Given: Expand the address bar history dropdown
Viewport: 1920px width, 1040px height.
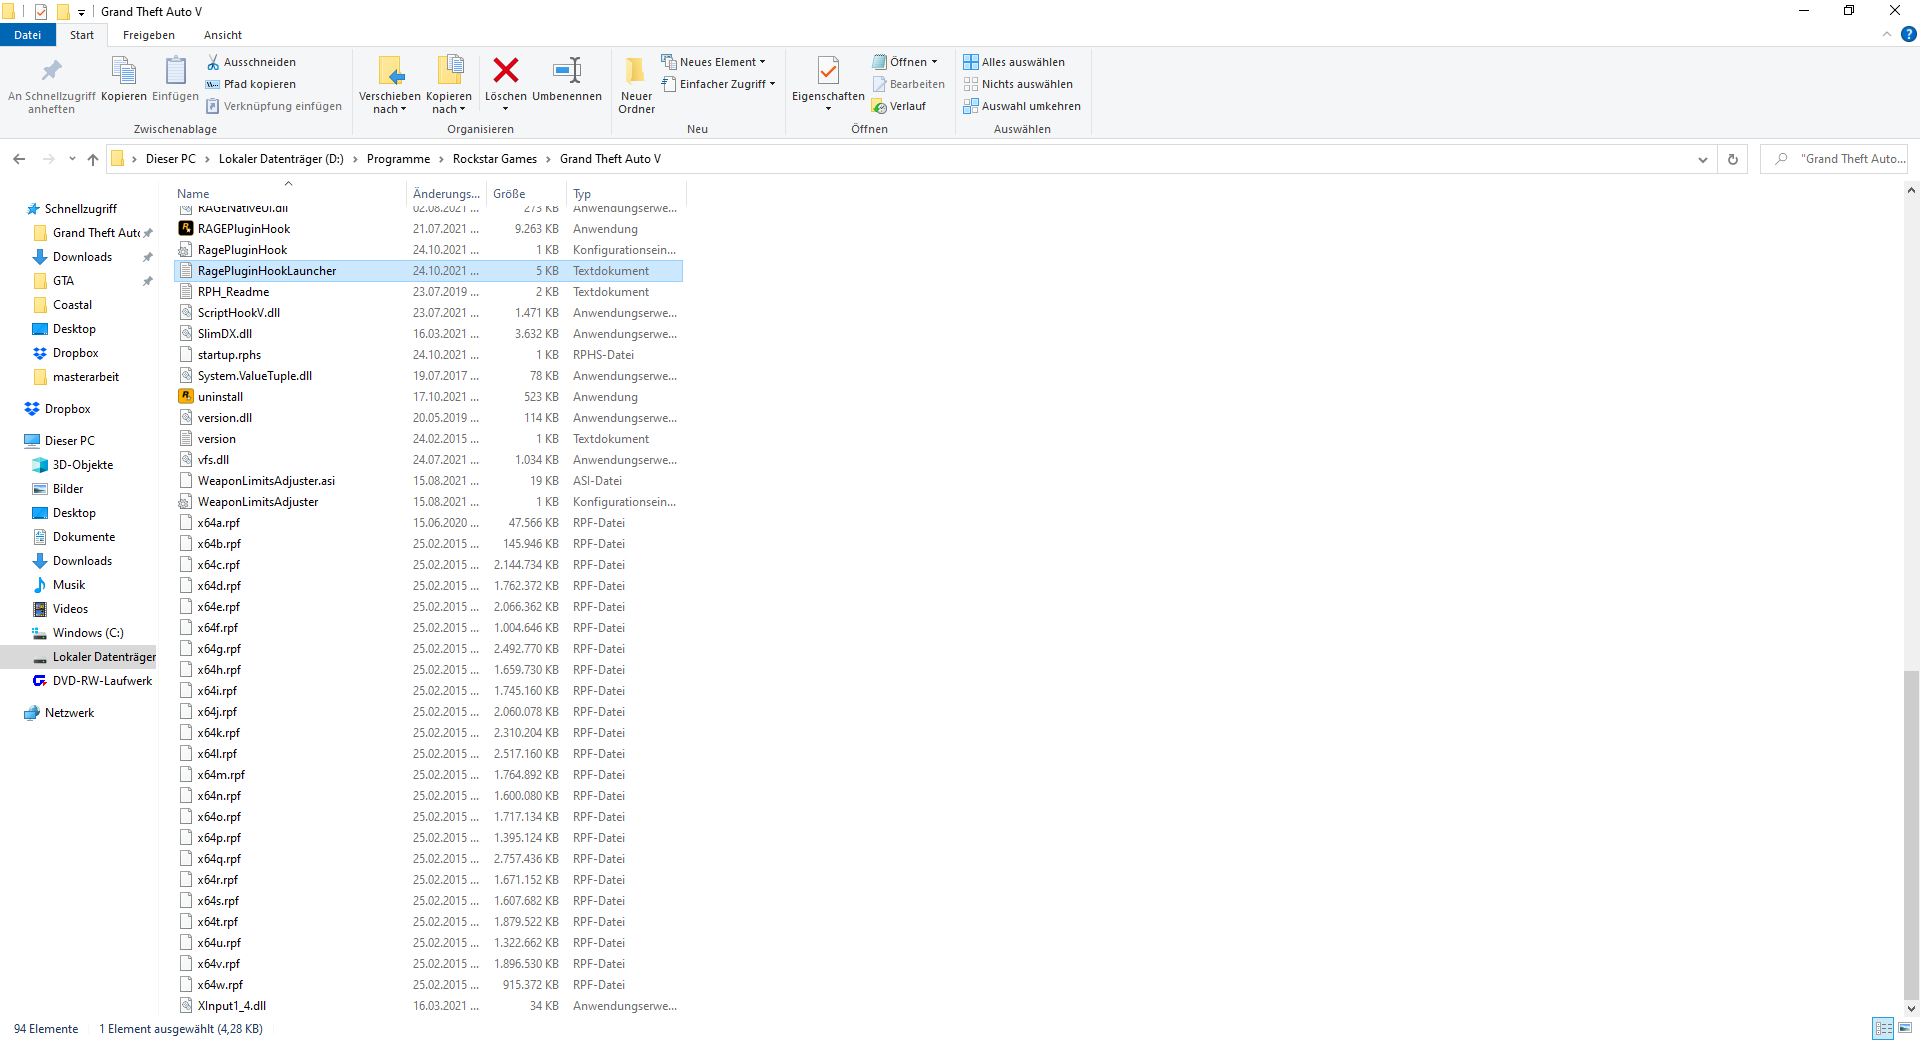Looking at the screenshot, I should (1702, 159).
